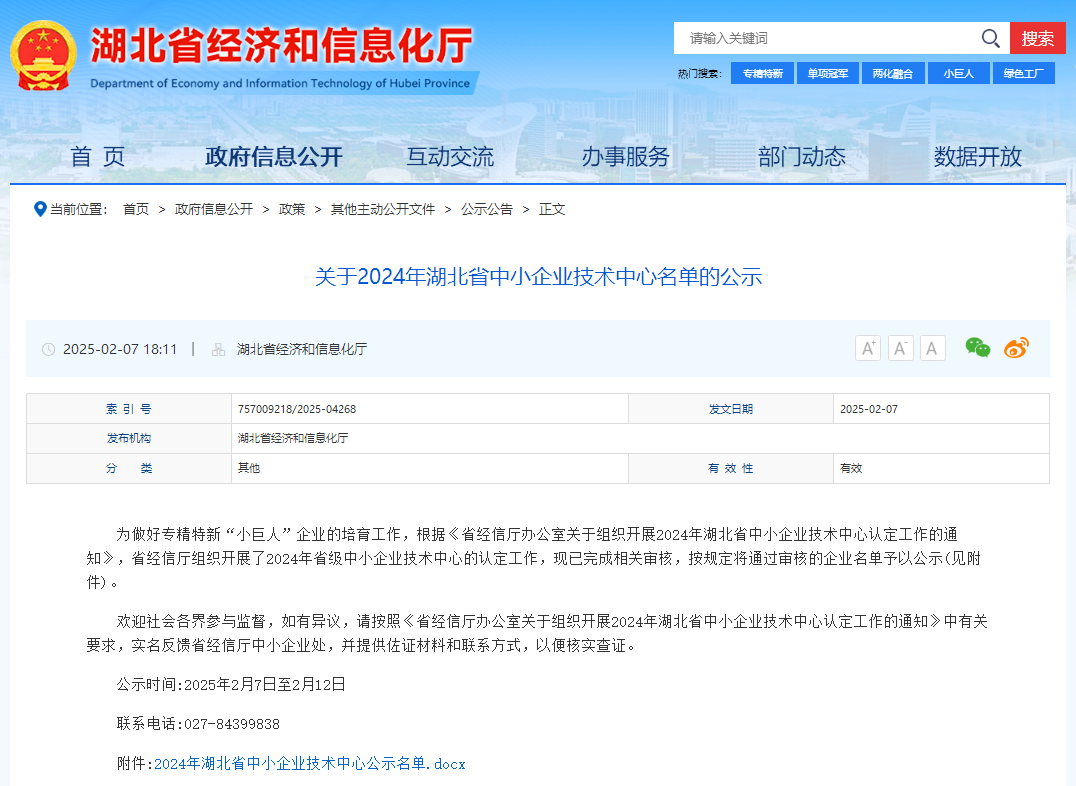Click the national emblem logo

(43, 55)
